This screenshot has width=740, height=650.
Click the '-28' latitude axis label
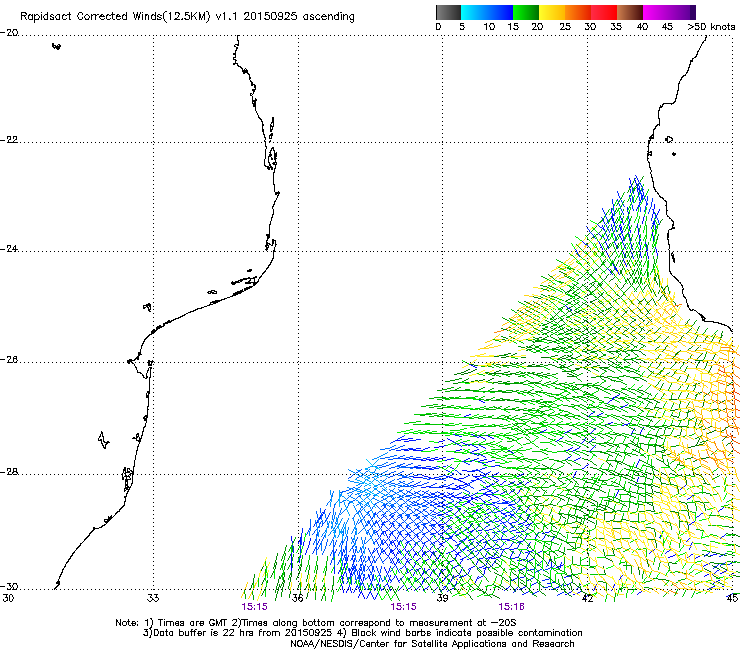(9, 472)
